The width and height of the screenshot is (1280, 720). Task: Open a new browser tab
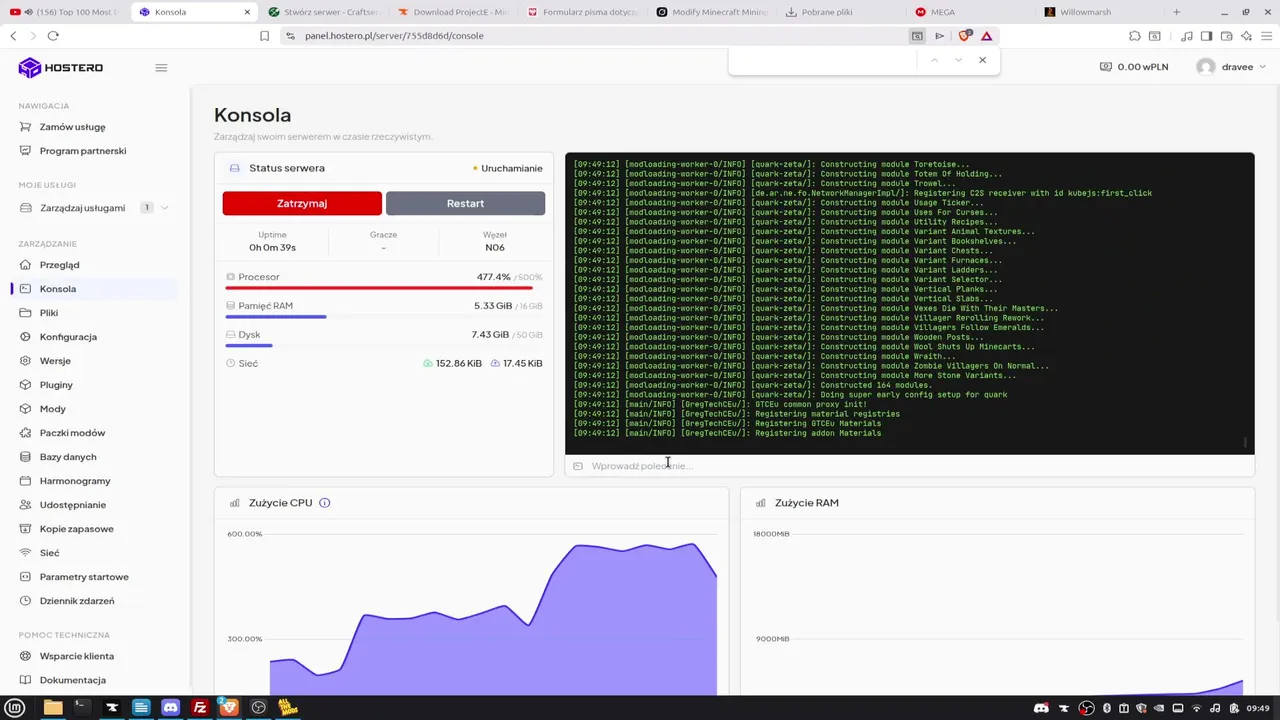pyautogui.click(x=1177, y=12)
